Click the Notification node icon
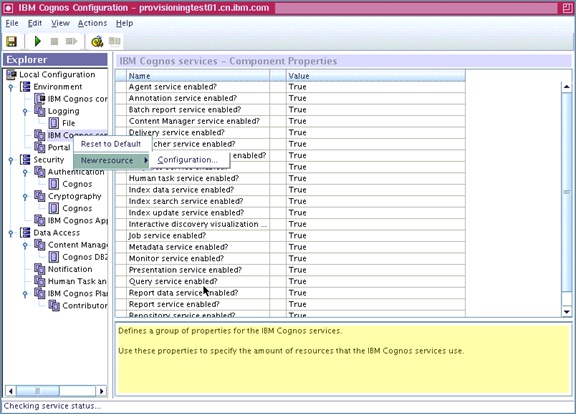Screen dimensions: 576x414 coord(39,269)
